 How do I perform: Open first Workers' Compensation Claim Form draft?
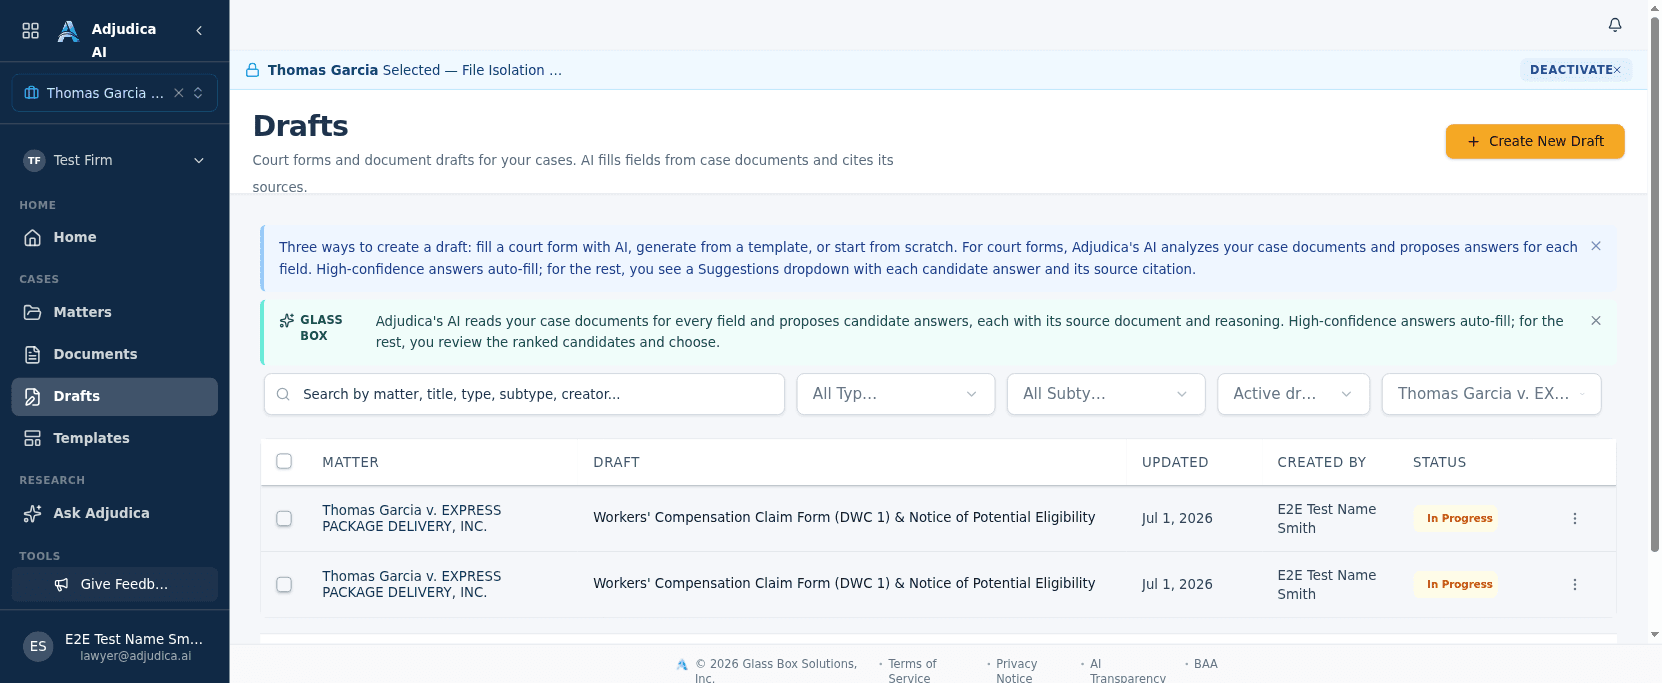[844, 517]
